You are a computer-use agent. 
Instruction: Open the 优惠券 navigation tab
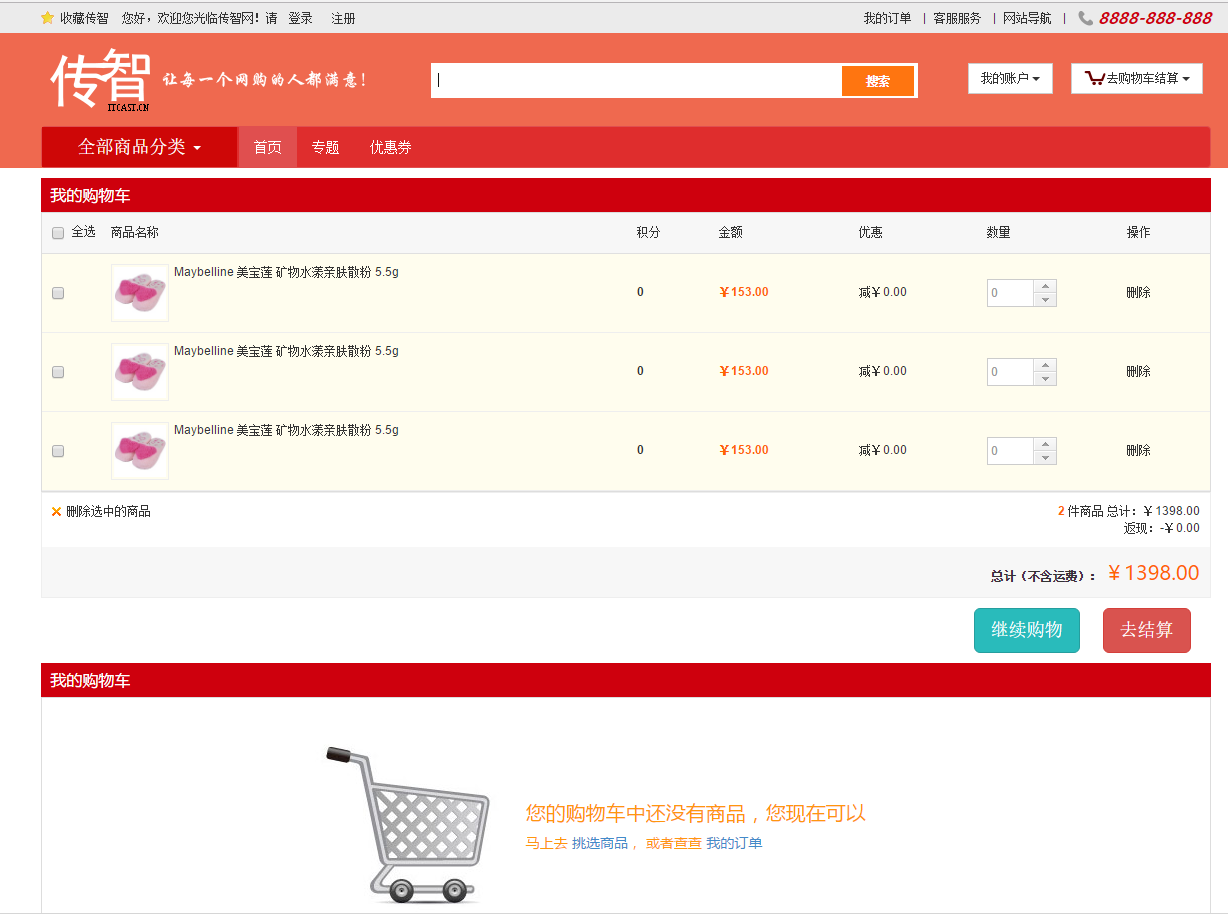pos(391,147)
